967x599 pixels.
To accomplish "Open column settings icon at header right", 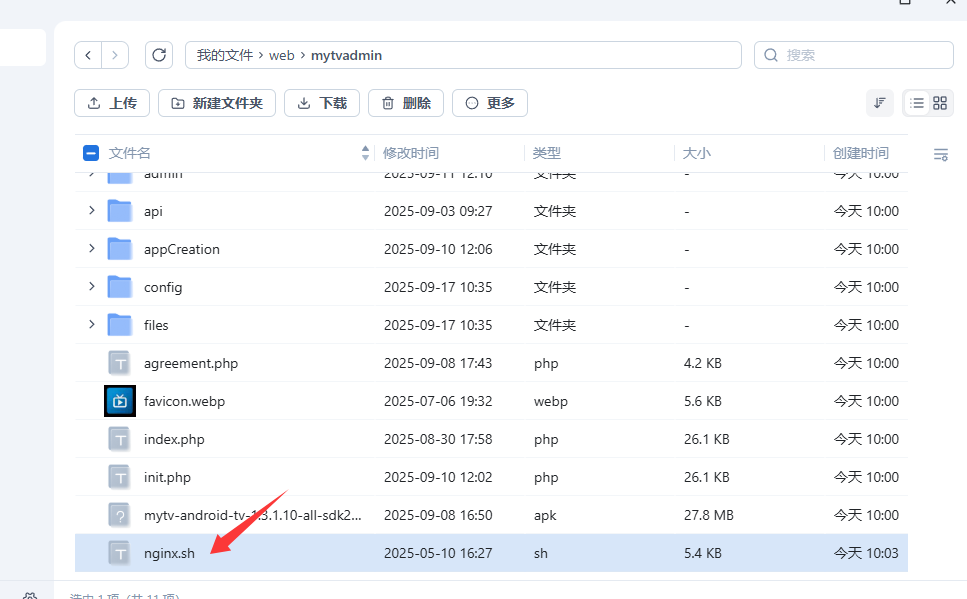I will (940, 154).
